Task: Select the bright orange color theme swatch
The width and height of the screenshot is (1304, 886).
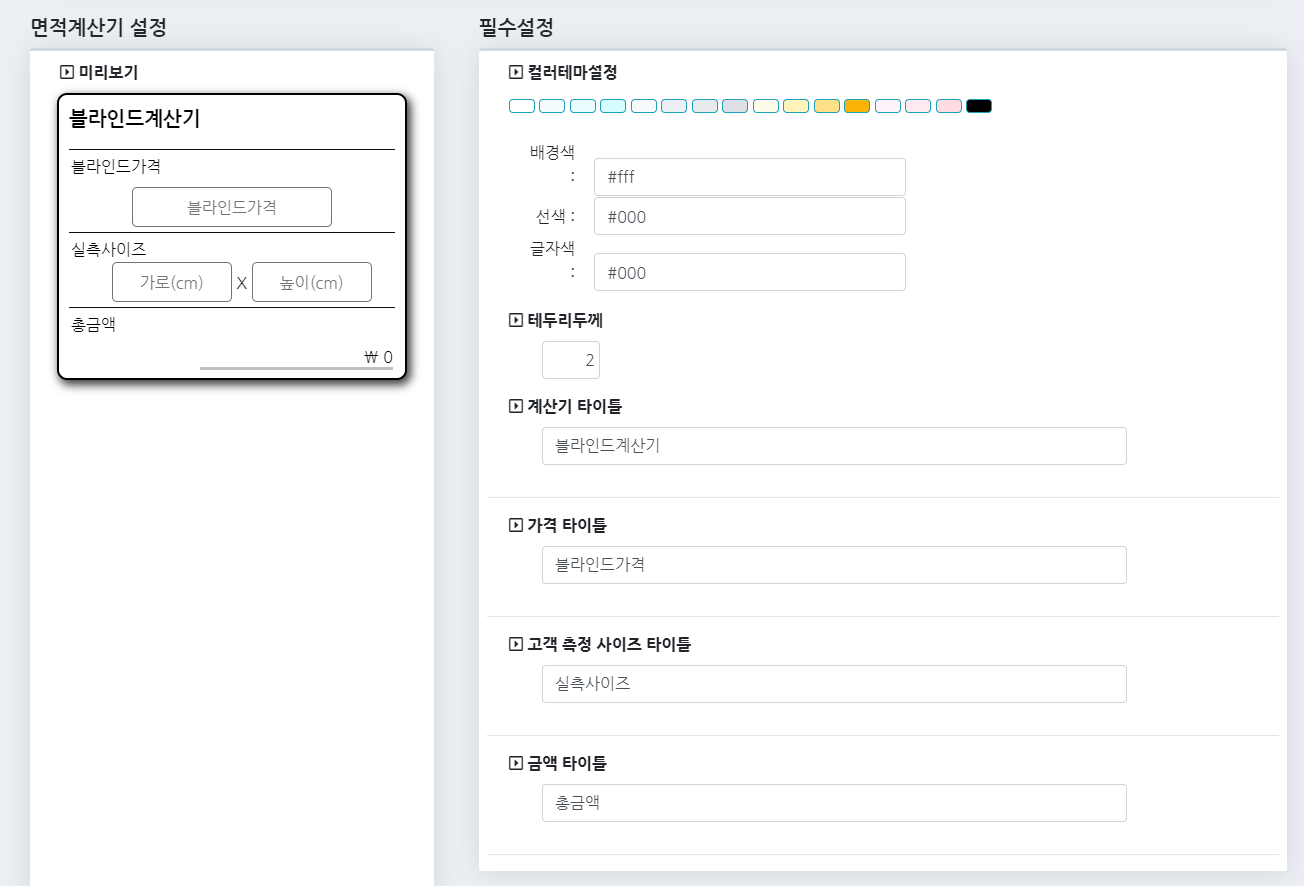Action: click(x=856, y=106)
